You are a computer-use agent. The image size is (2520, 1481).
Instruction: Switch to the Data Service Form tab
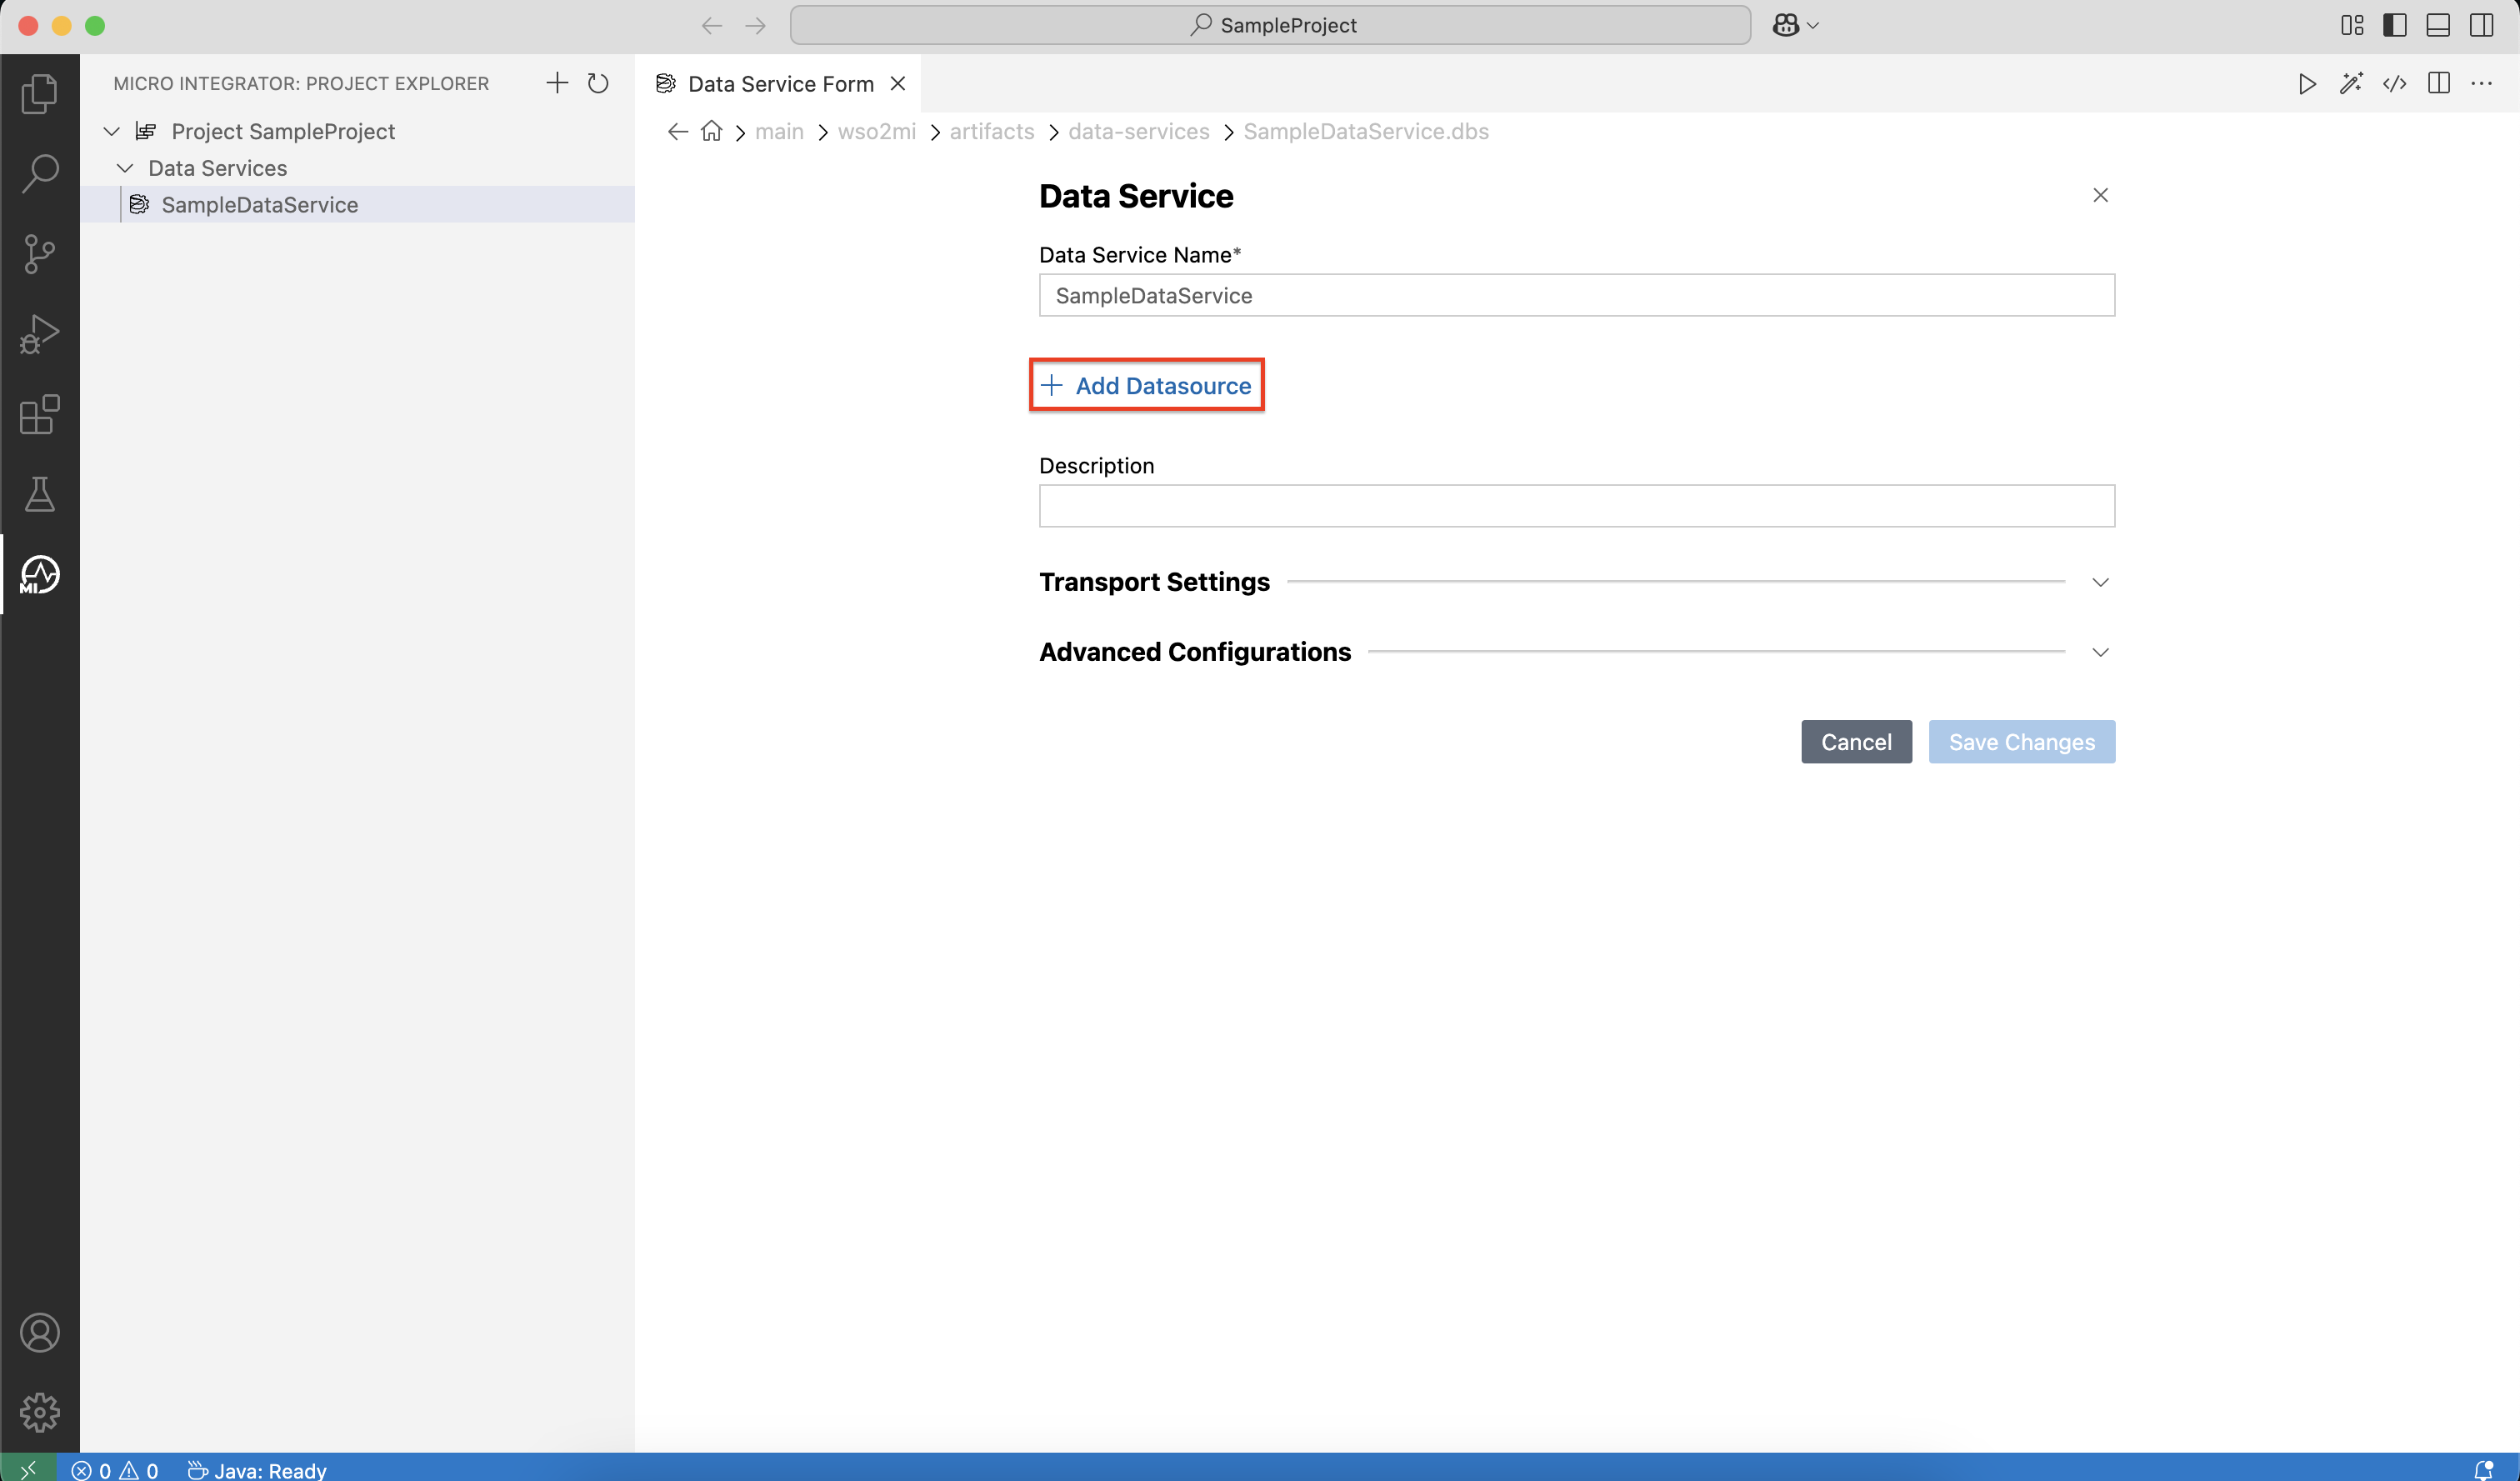[780, 83]
